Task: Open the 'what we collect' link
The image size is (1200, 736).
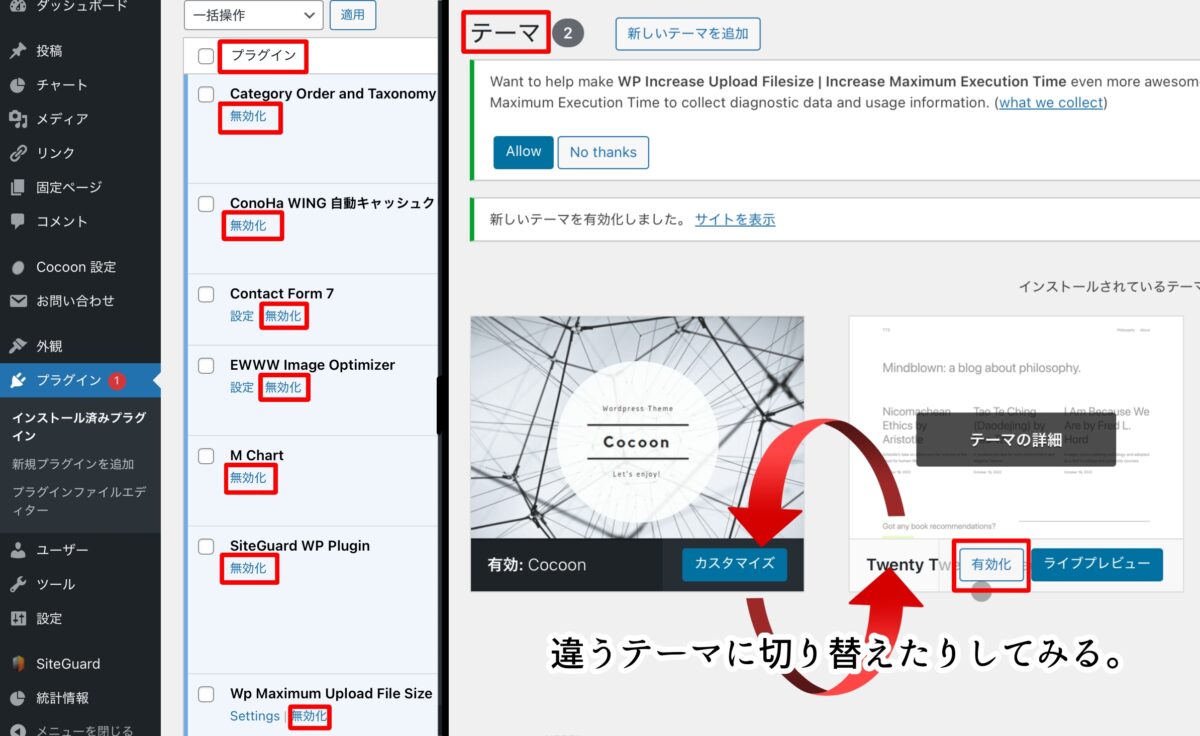Action: click(x=1051, y=103)
